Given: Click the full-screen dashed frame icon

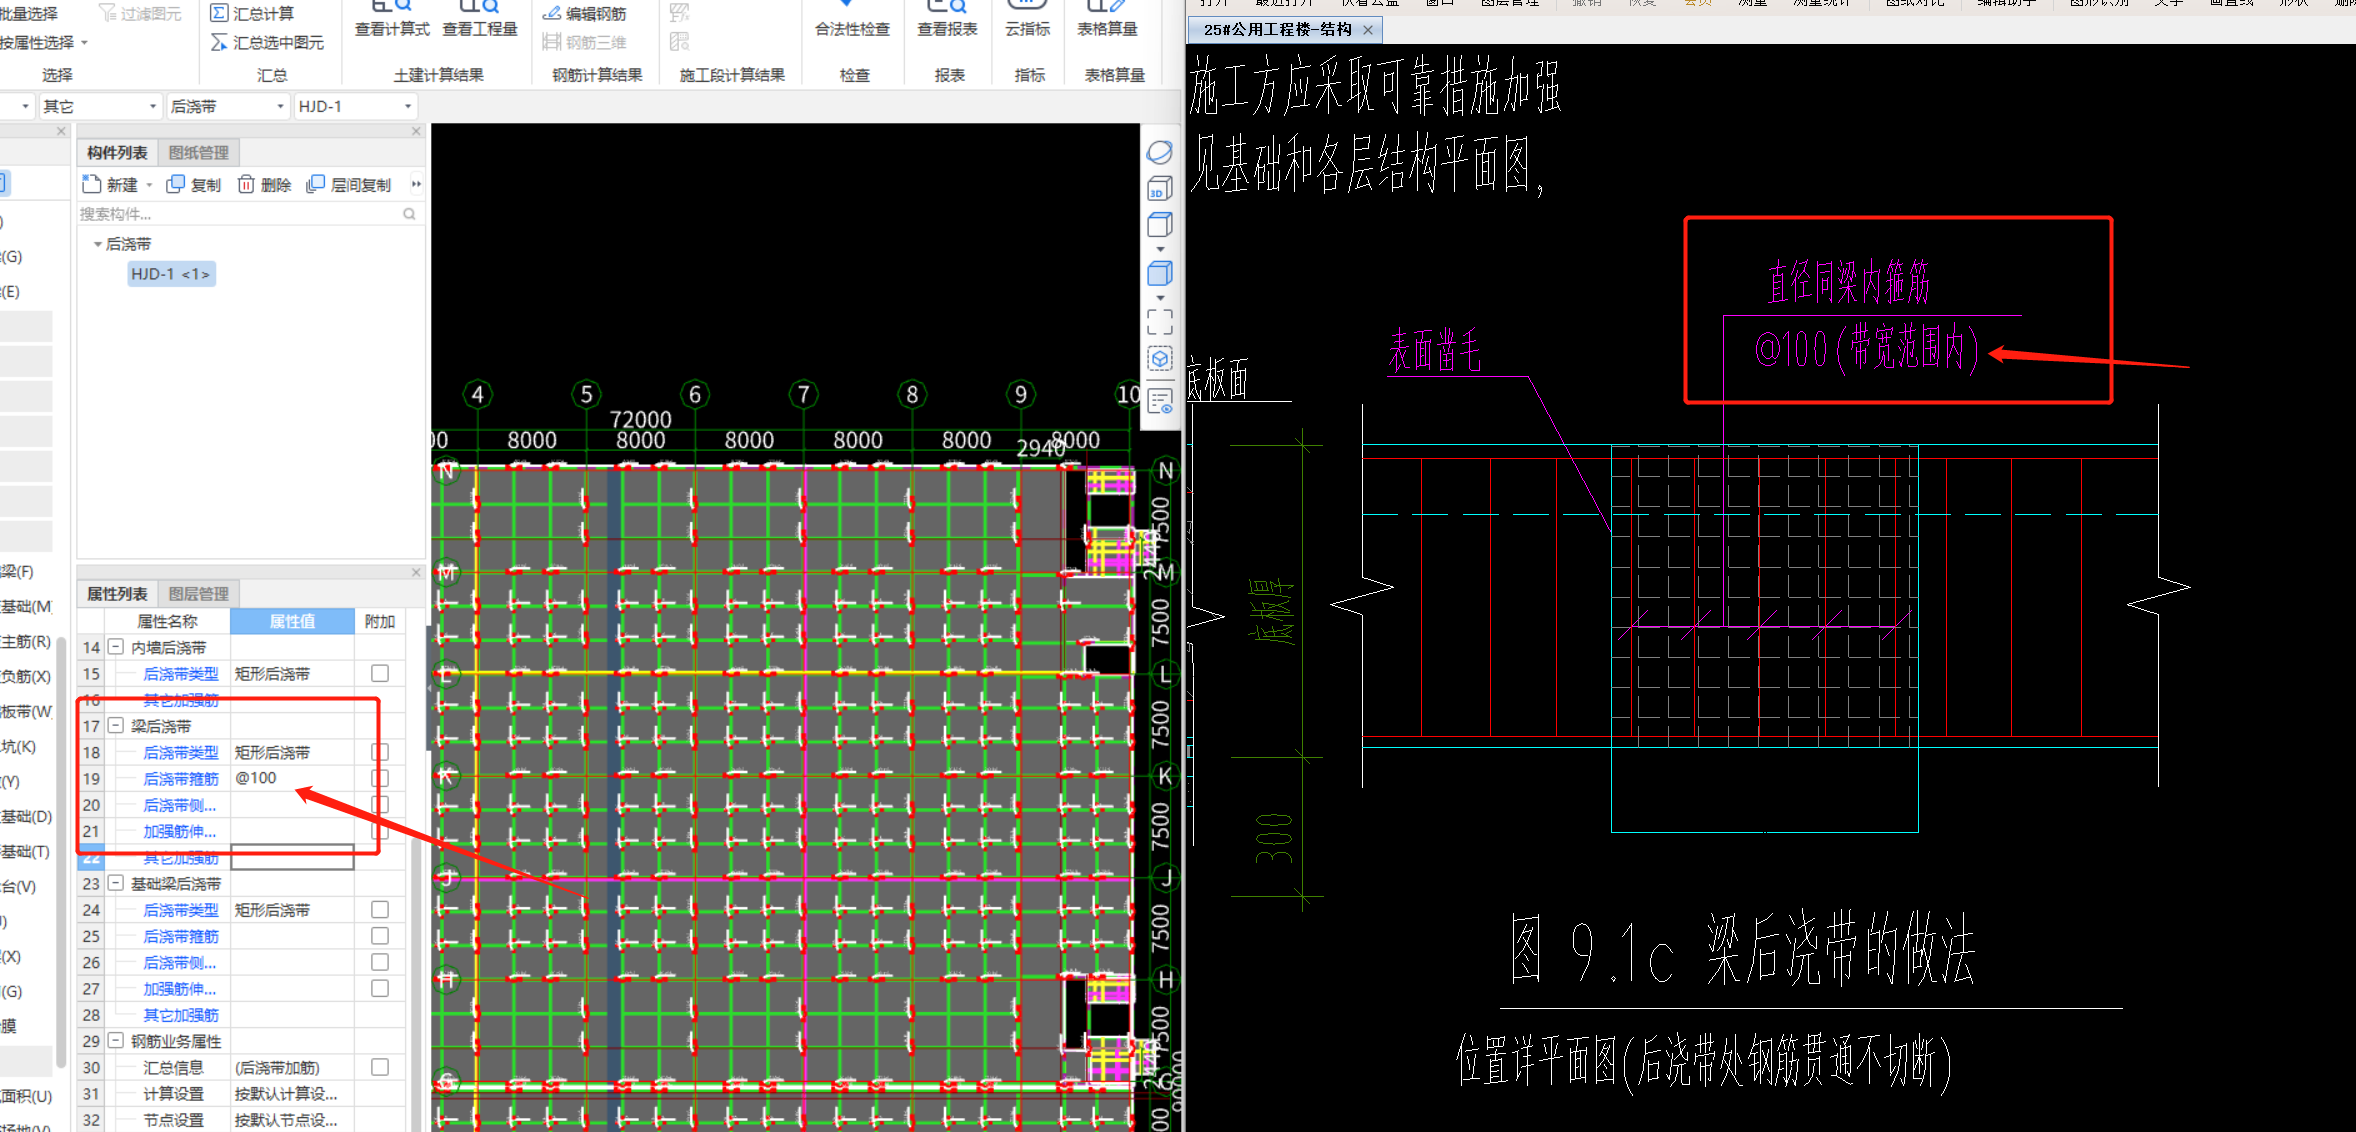Looking at the screenshot, I should tap(1159, 322).
